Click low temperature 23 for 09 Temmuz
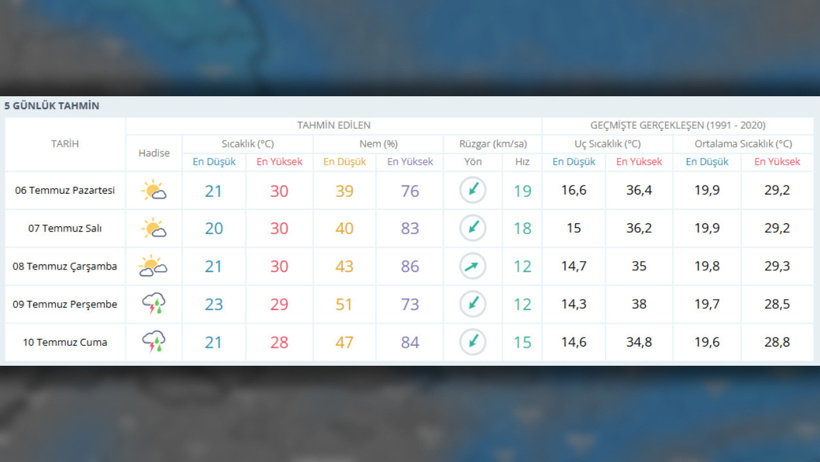 tap(214, 305)
